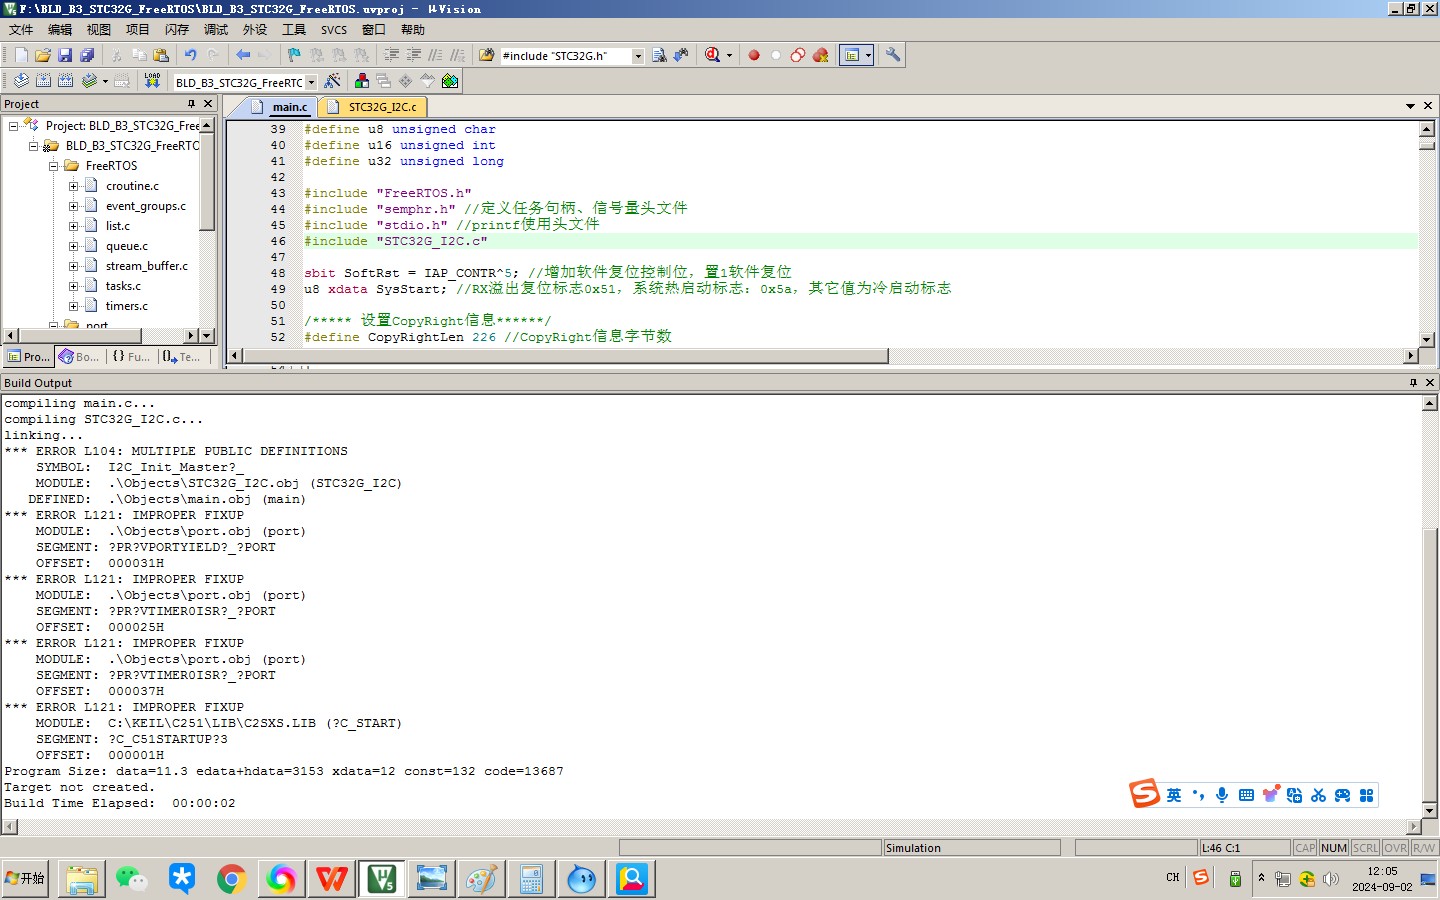
Task: Start debug session magnifier icon
Action: (x=712, y=56)
